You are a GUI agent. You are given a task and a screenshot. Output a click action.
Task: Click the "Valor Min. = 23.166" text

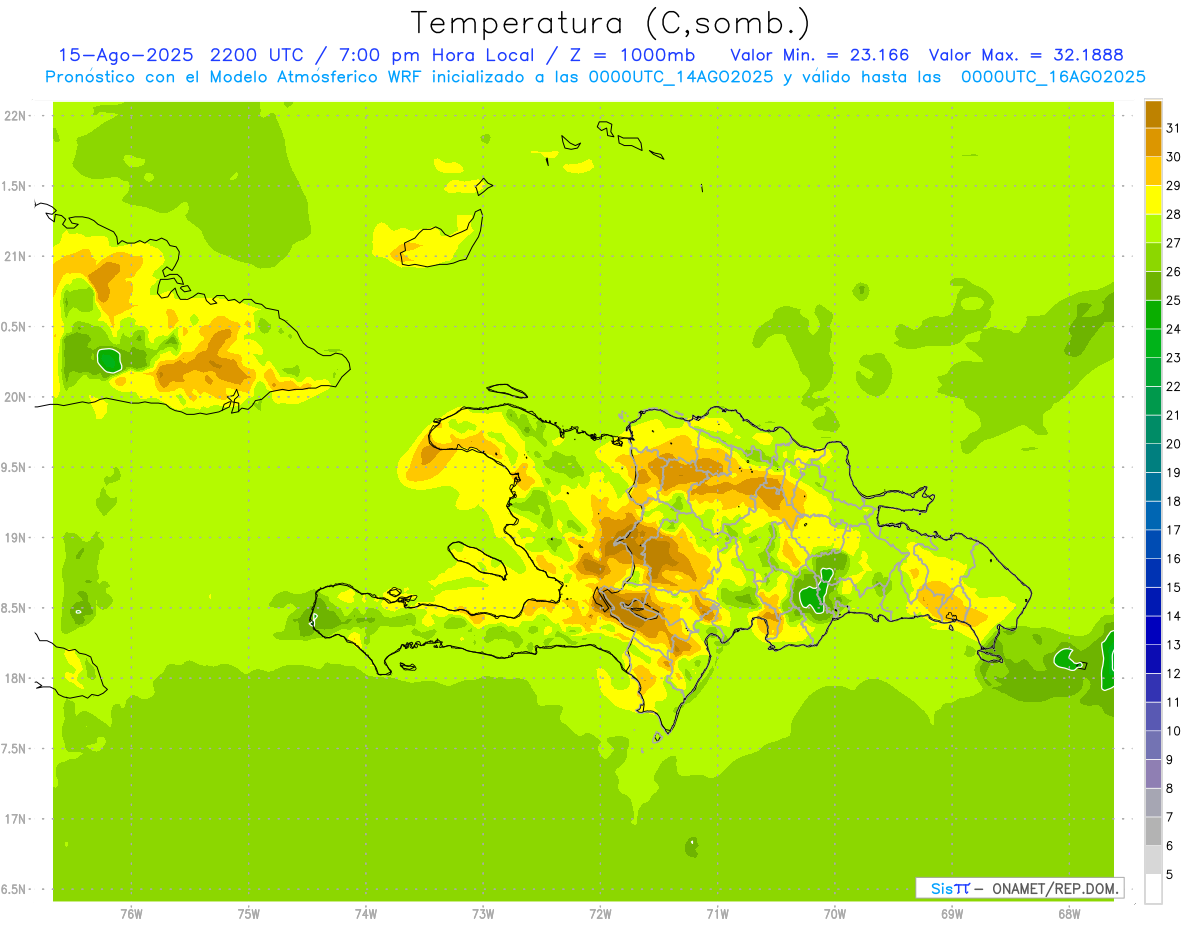point(820,55)
